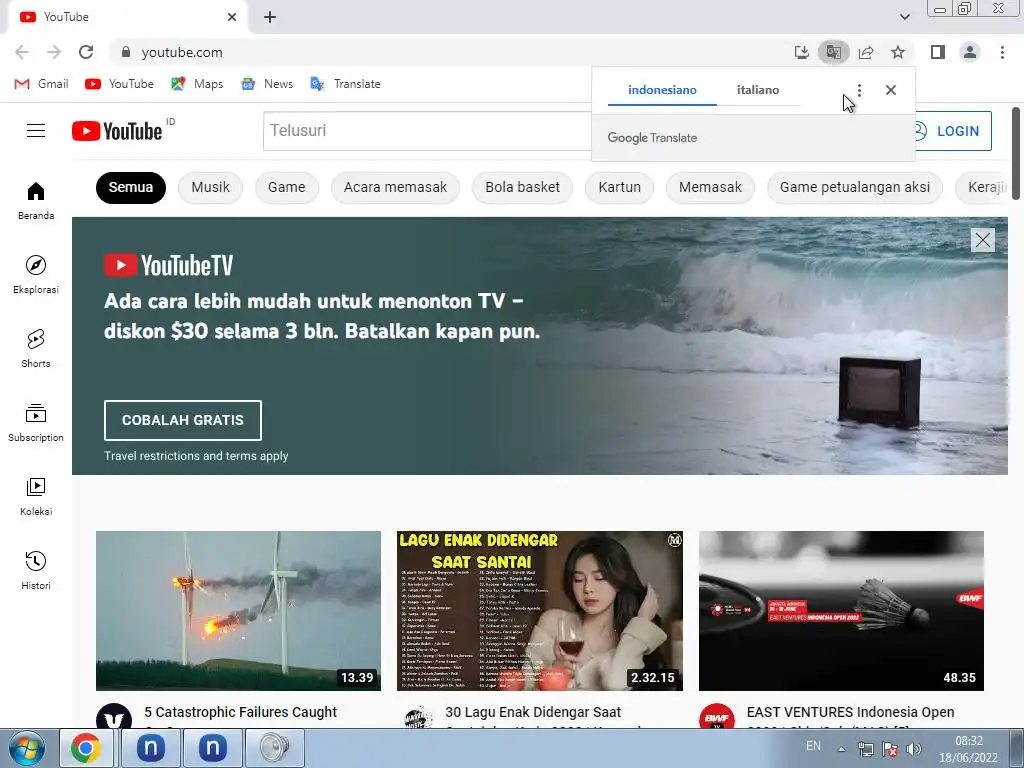The width and height of the screenshot is (1024, 768).
Task: Open Translate bookmark
Action: [x=345, y=84]
